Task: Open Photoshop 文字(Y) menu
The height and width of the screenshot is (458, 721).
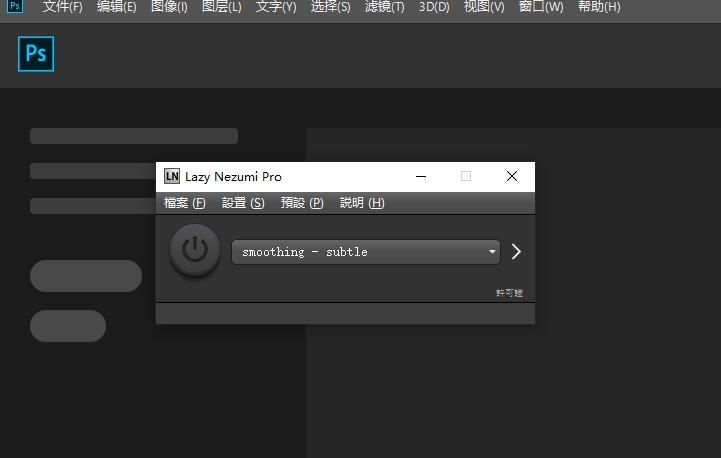Action: [276, 7]
